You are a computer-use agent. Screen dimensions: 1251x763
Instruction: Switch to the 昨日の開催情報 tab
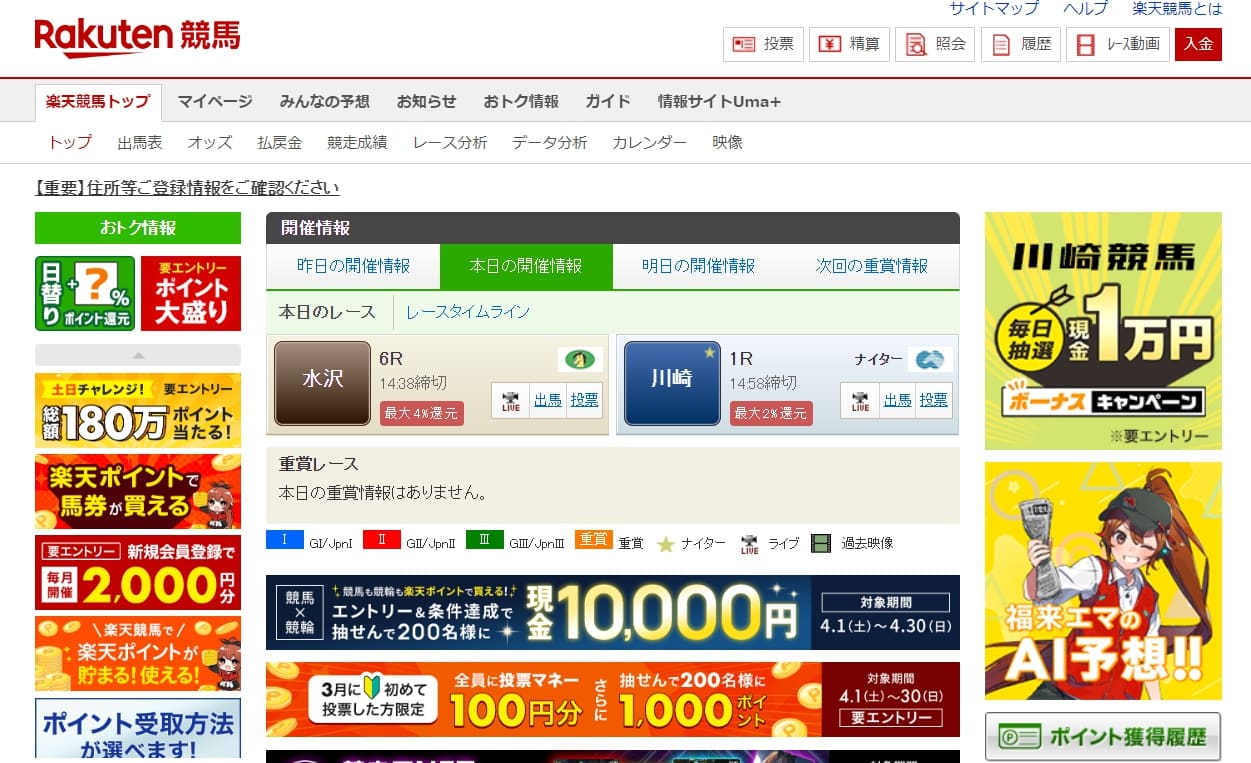(x=353, y=266)
